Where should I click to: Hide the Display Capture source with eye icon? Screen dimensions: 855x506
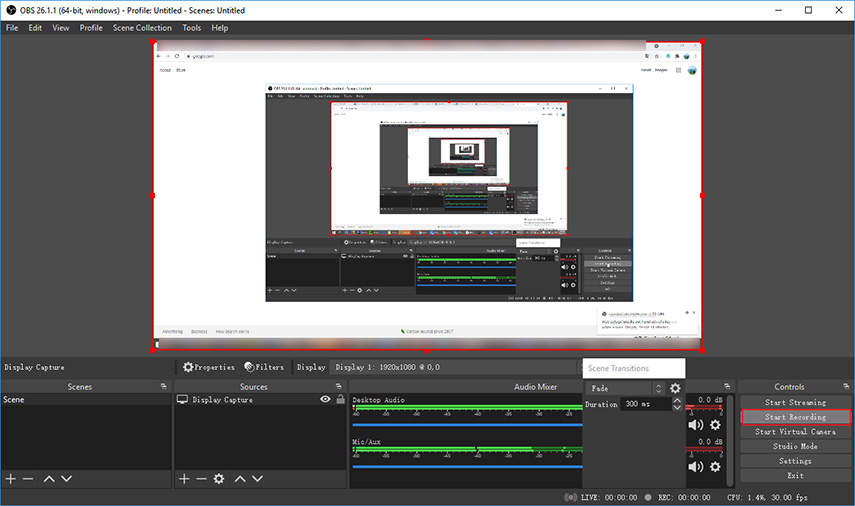[325, 400]
